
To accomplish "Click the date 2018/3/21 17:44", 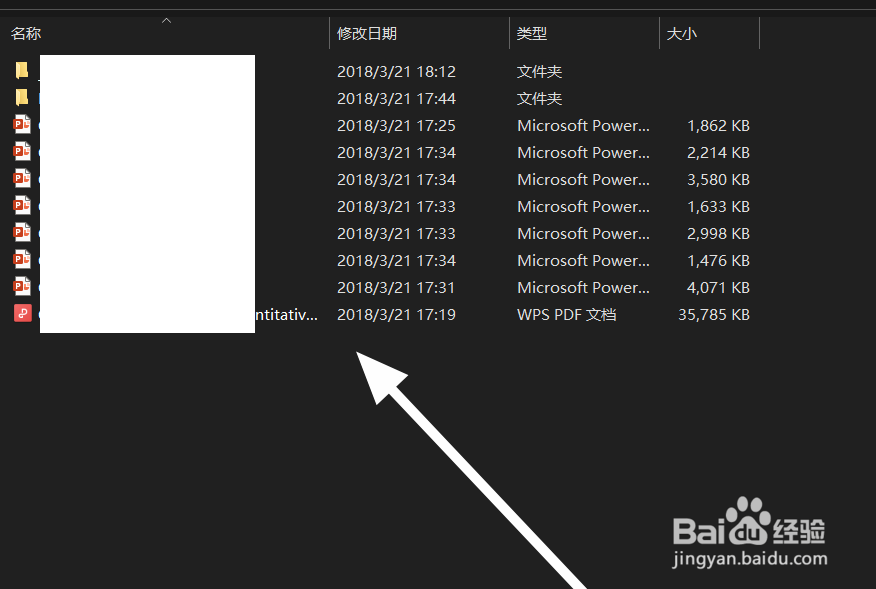I will click(x=396, y=98).
